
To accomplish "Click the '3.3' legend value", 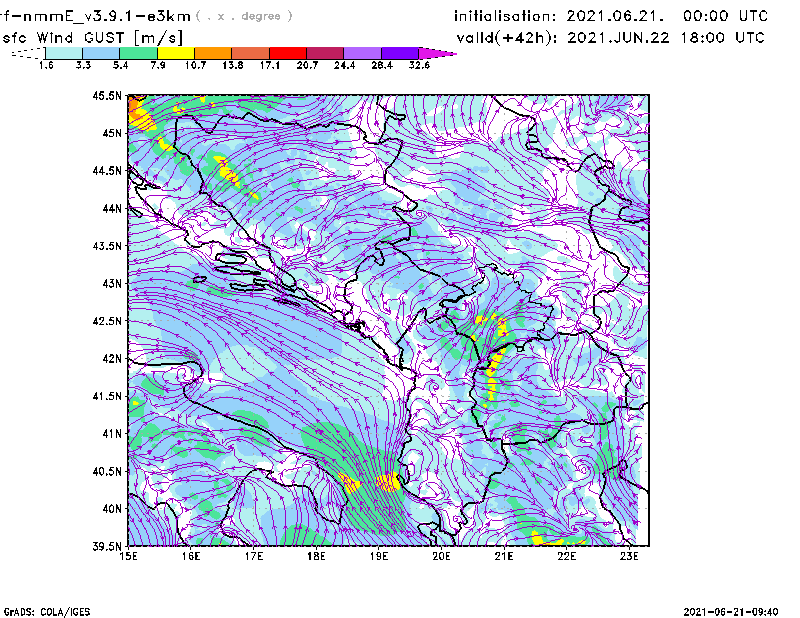I will click(83, 65).
